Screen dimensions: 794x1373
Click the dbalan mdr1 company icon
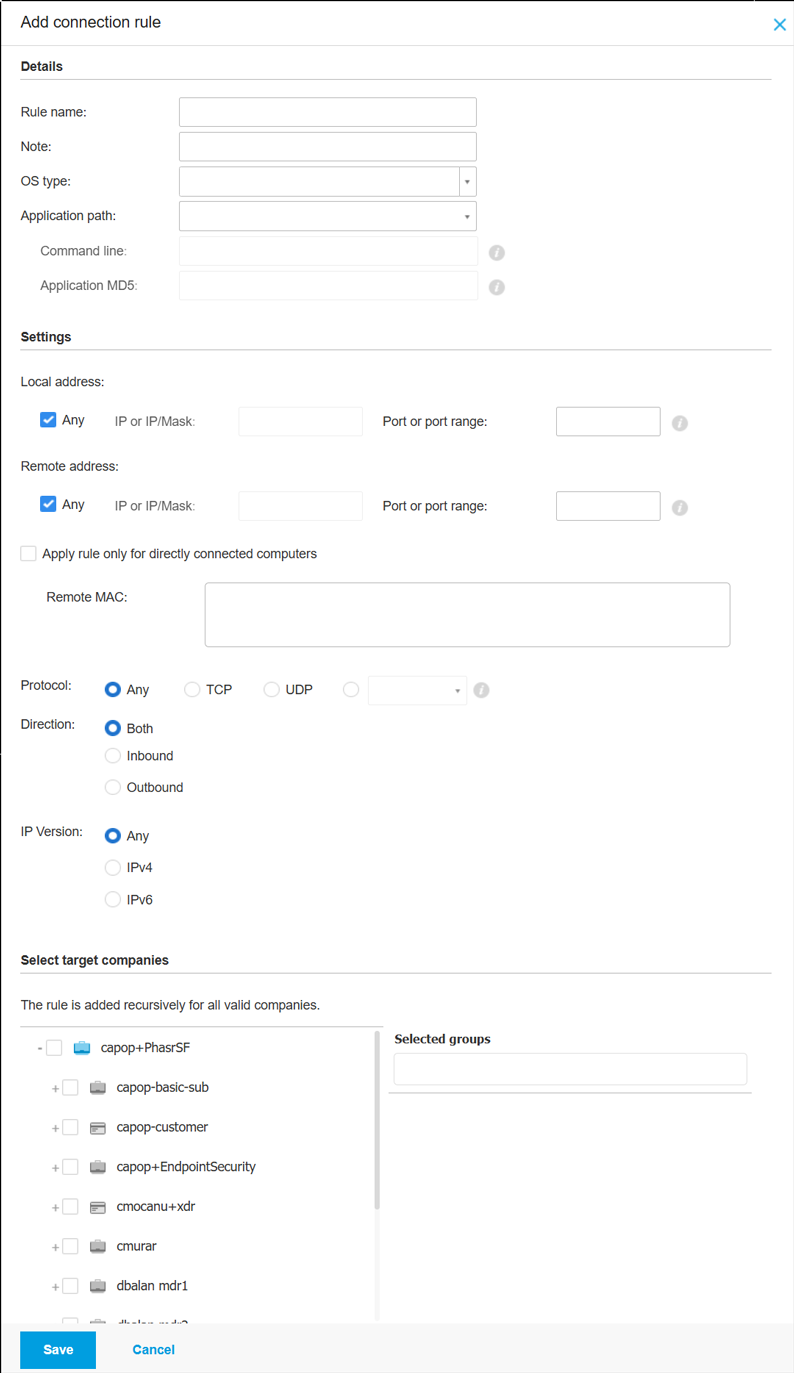[x=98, y=1286]
